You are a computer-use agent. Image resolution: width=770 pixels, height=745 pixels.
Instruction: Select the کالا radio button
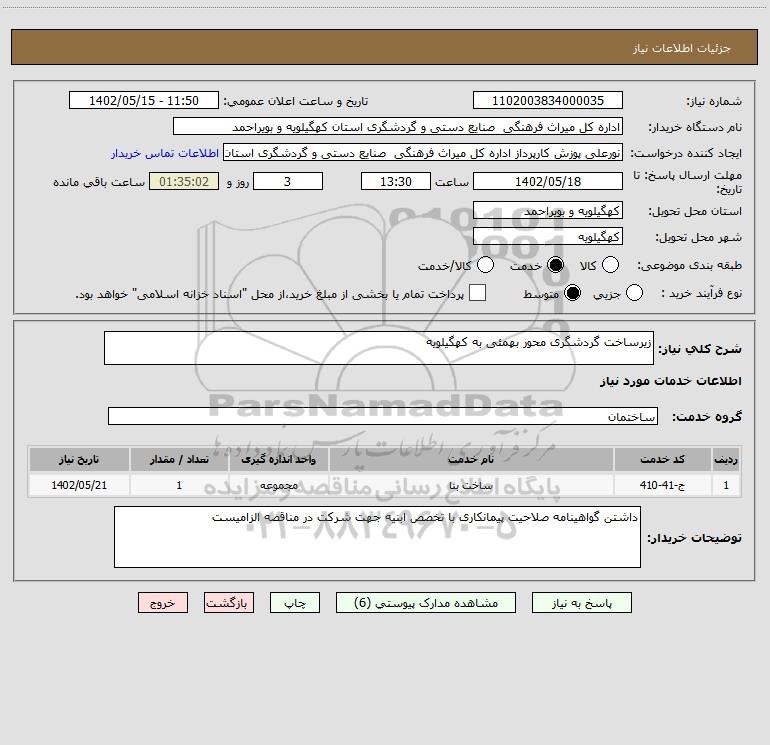click(610, 265)
